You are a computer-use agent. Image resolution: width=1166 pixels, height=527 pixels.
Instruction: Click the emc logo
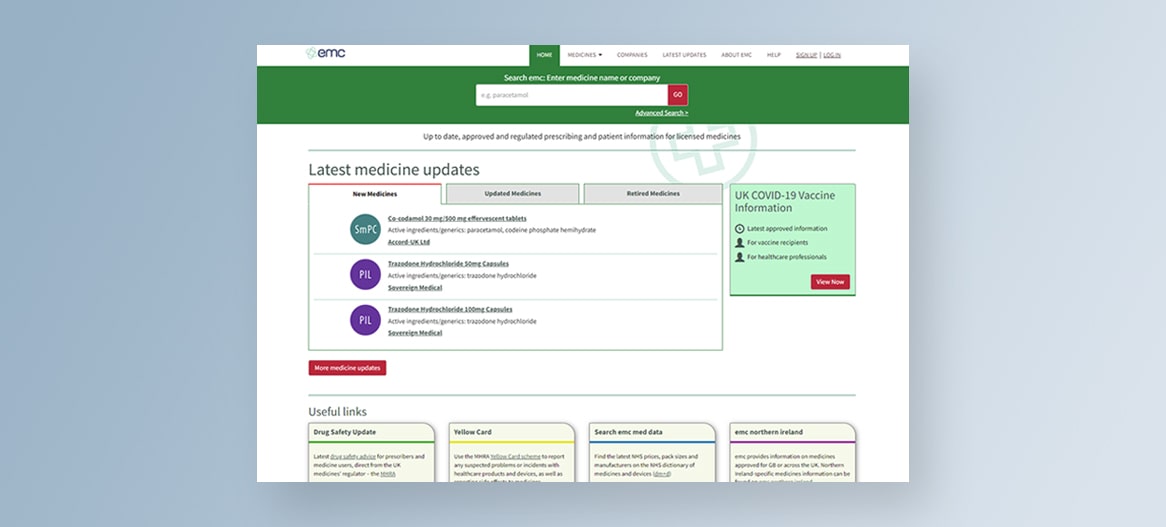[326, 54]
